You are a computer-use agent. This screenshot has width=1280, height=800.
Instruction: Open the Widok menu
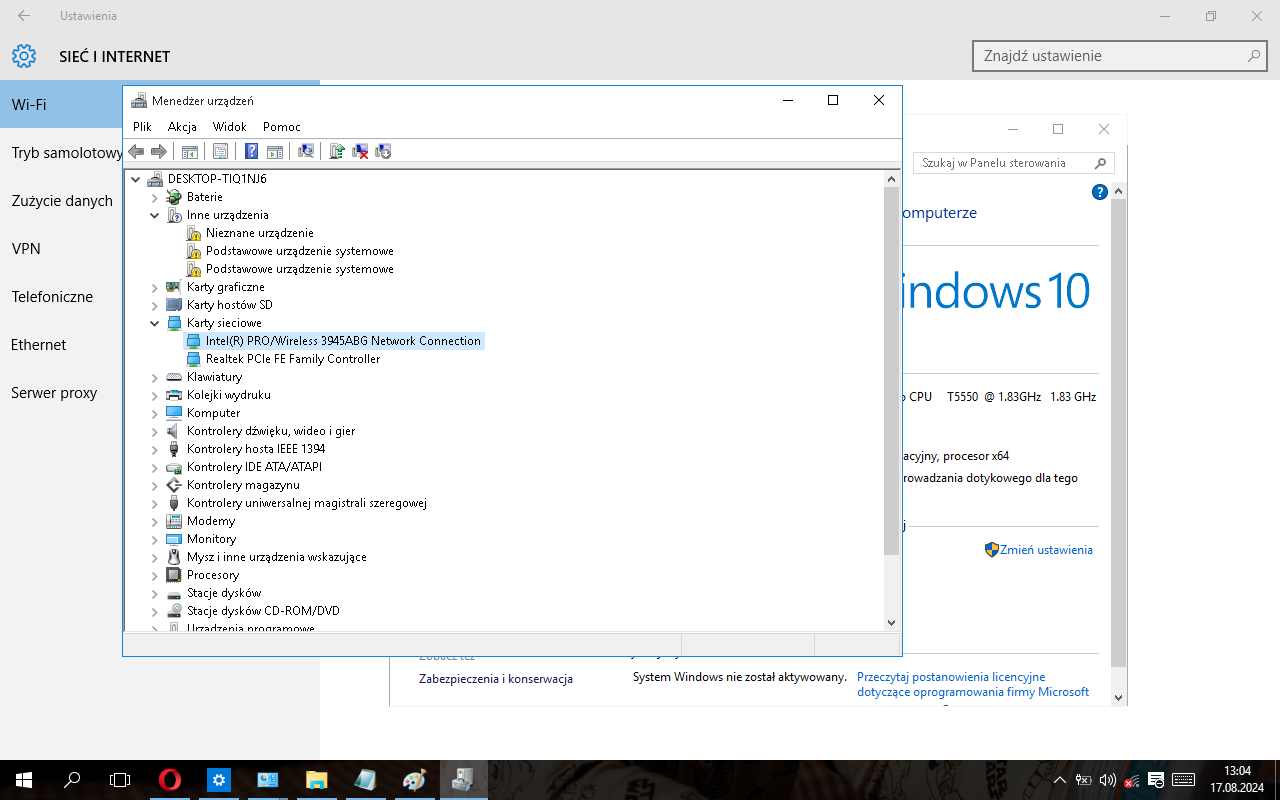tap(229, 127)
